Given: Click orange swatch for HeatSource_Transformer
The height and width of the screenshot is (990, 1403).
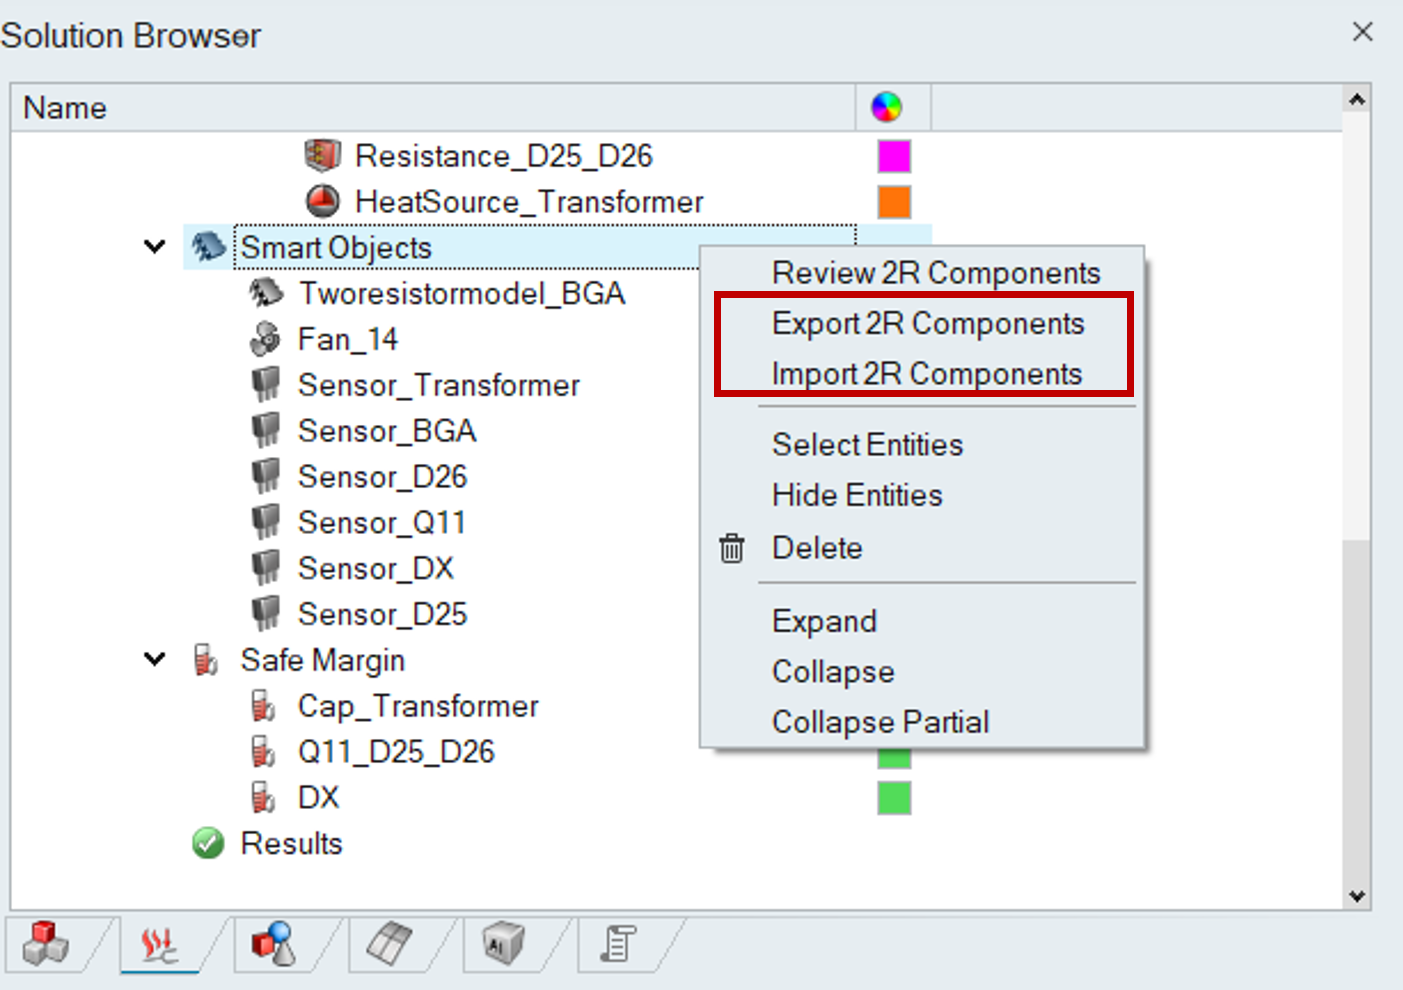Looking at the screenshot, I should 894,202.
